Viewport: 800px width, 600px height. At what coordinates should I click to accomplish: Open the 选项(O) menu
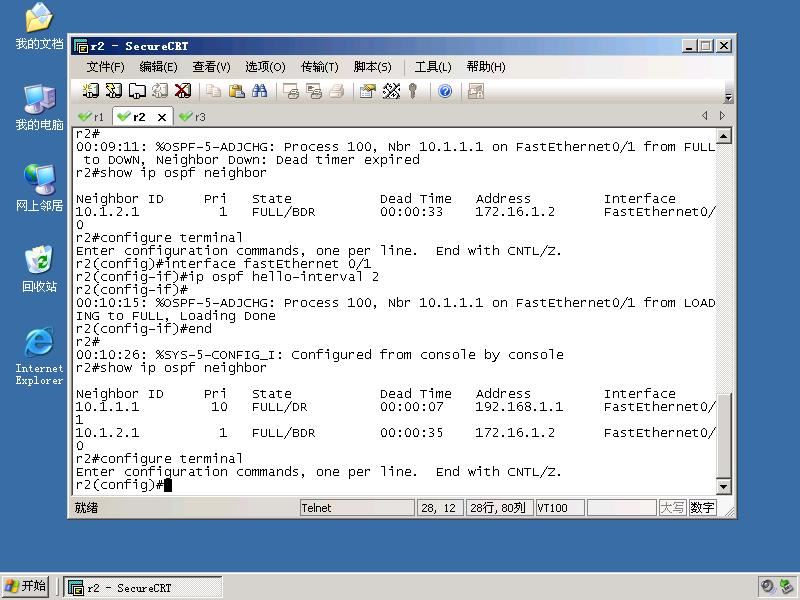265,67
